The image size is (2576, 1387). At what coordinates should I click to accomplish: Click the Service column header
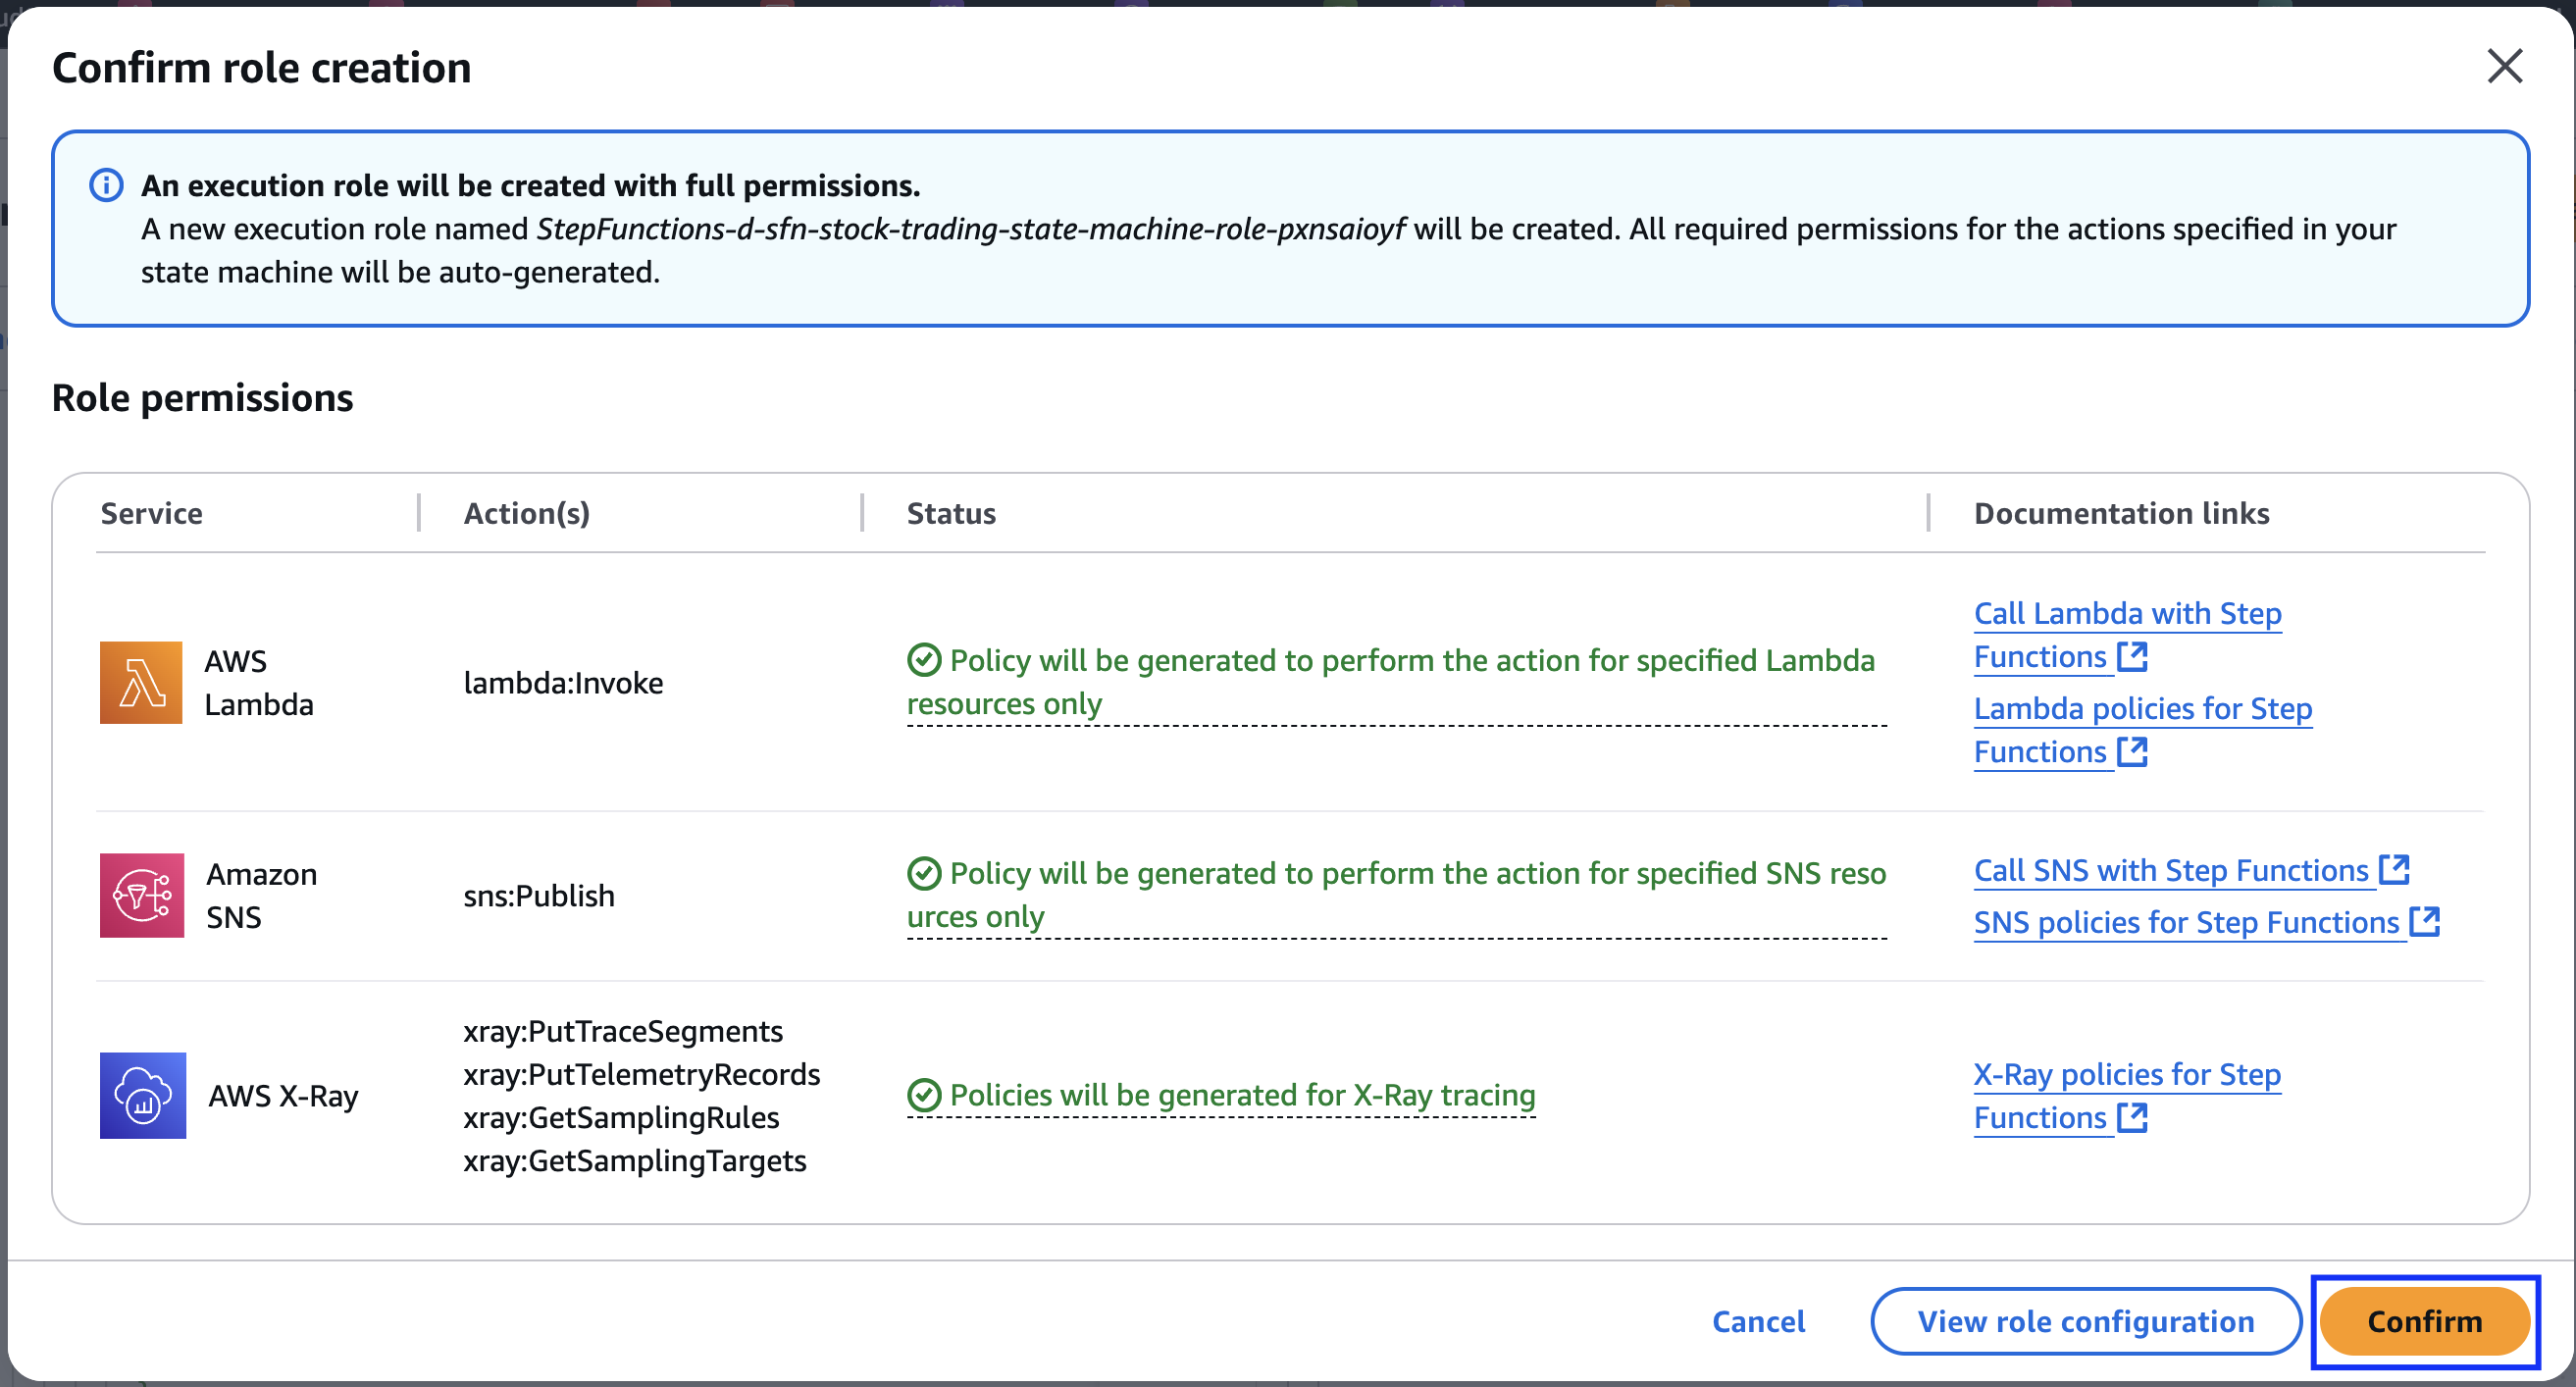[x=152, y=513]
